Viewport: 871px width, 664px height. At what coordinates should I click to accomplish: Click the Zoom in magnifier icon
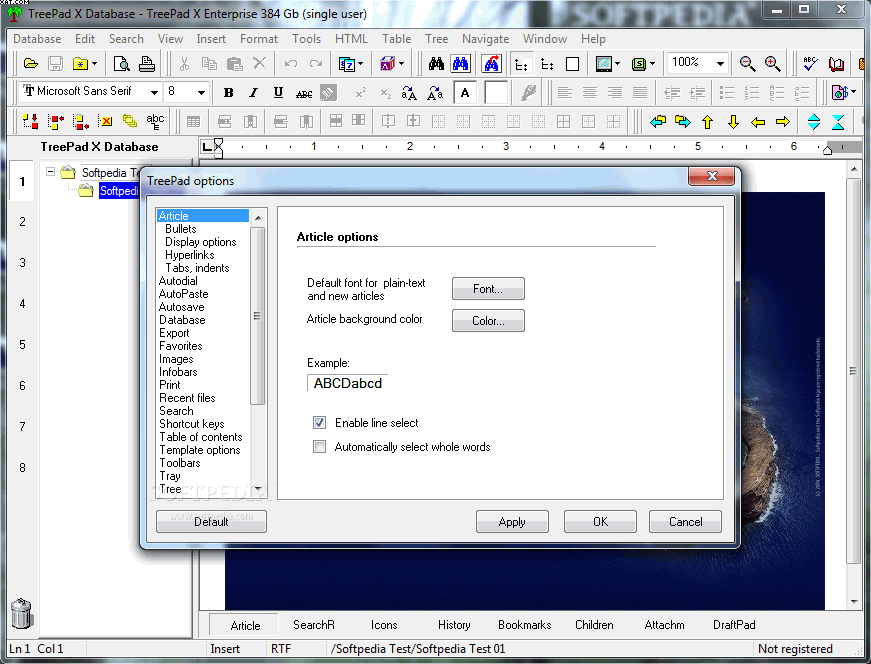tap(772, 64)
